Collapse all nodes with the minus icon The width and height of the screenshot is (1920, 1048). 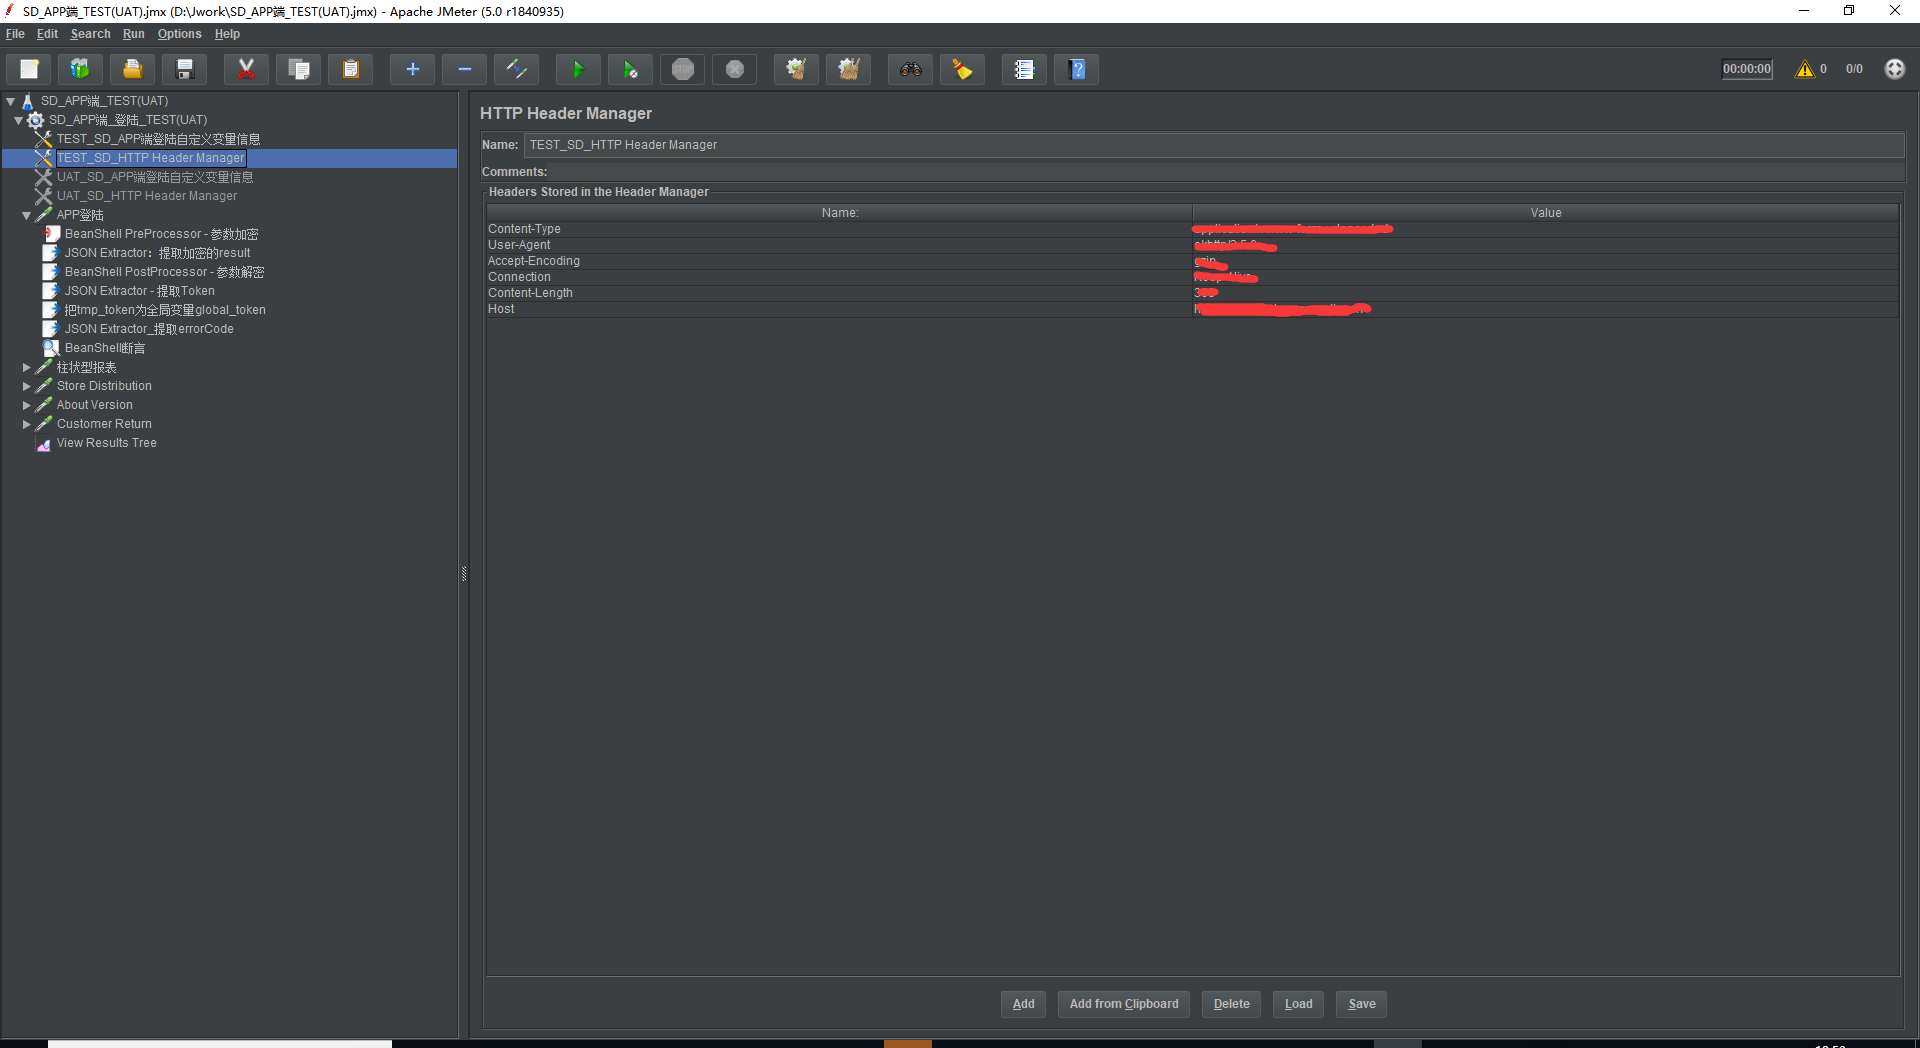point(464,69)
